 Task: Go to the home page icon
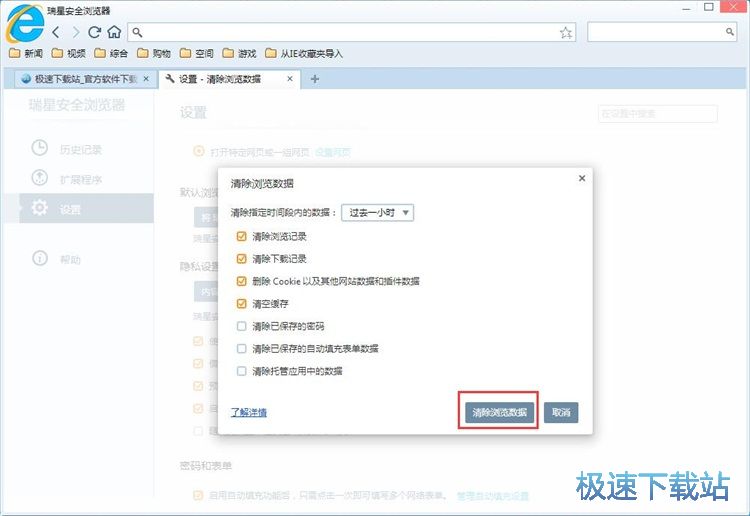(114, 32)
